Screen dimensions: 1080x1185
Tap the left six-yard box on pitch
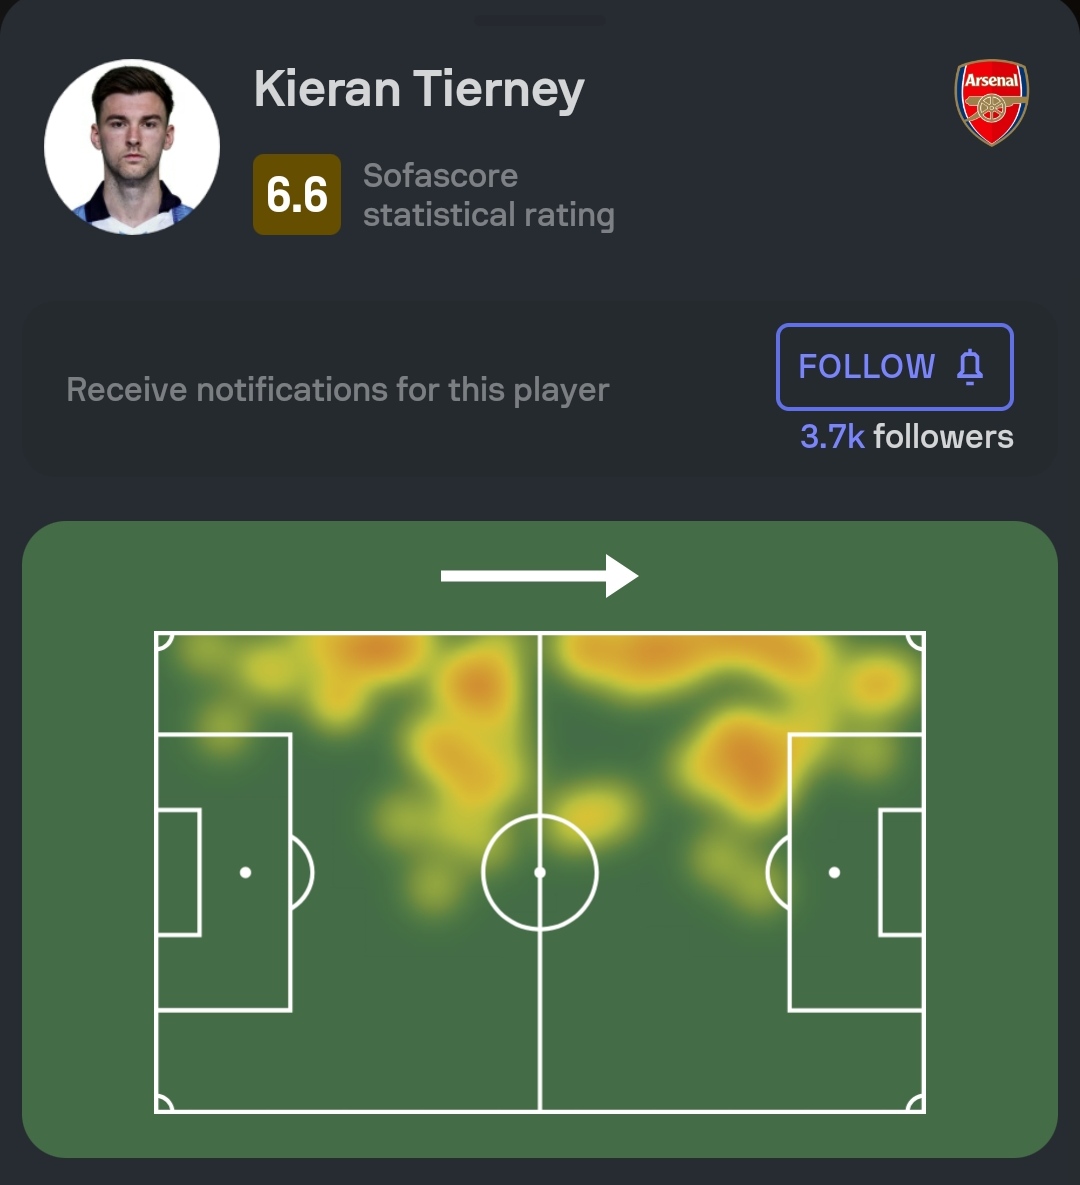click(178, 872)
